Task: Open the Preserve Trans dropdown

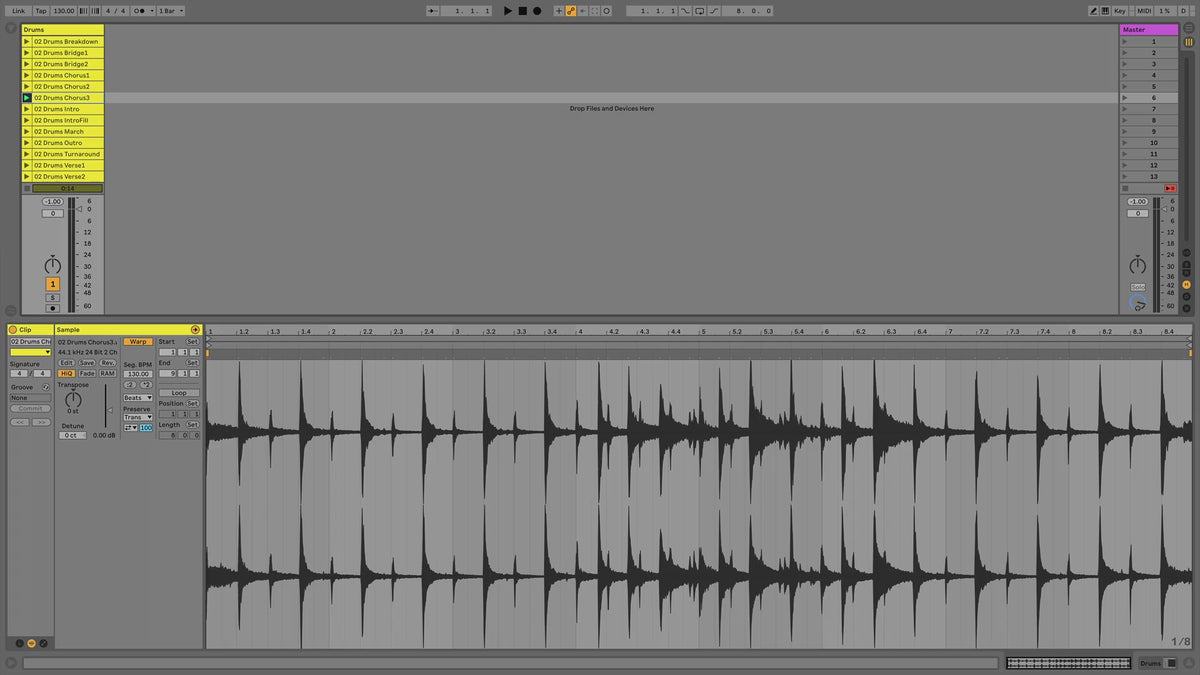Action: (137, 417)
